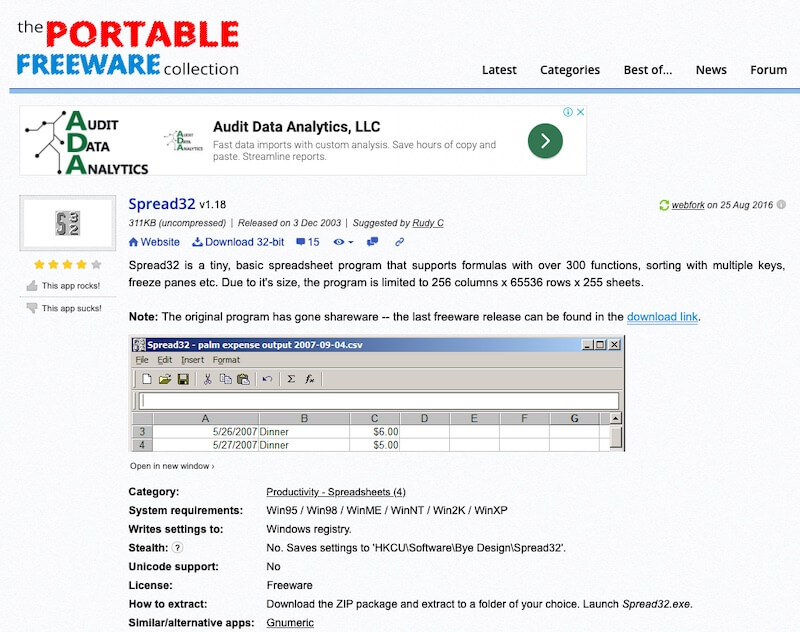The width and height of the screenshot is (800, 632).
Task: Click the 'Website' link text
Action: coord(160,242)
